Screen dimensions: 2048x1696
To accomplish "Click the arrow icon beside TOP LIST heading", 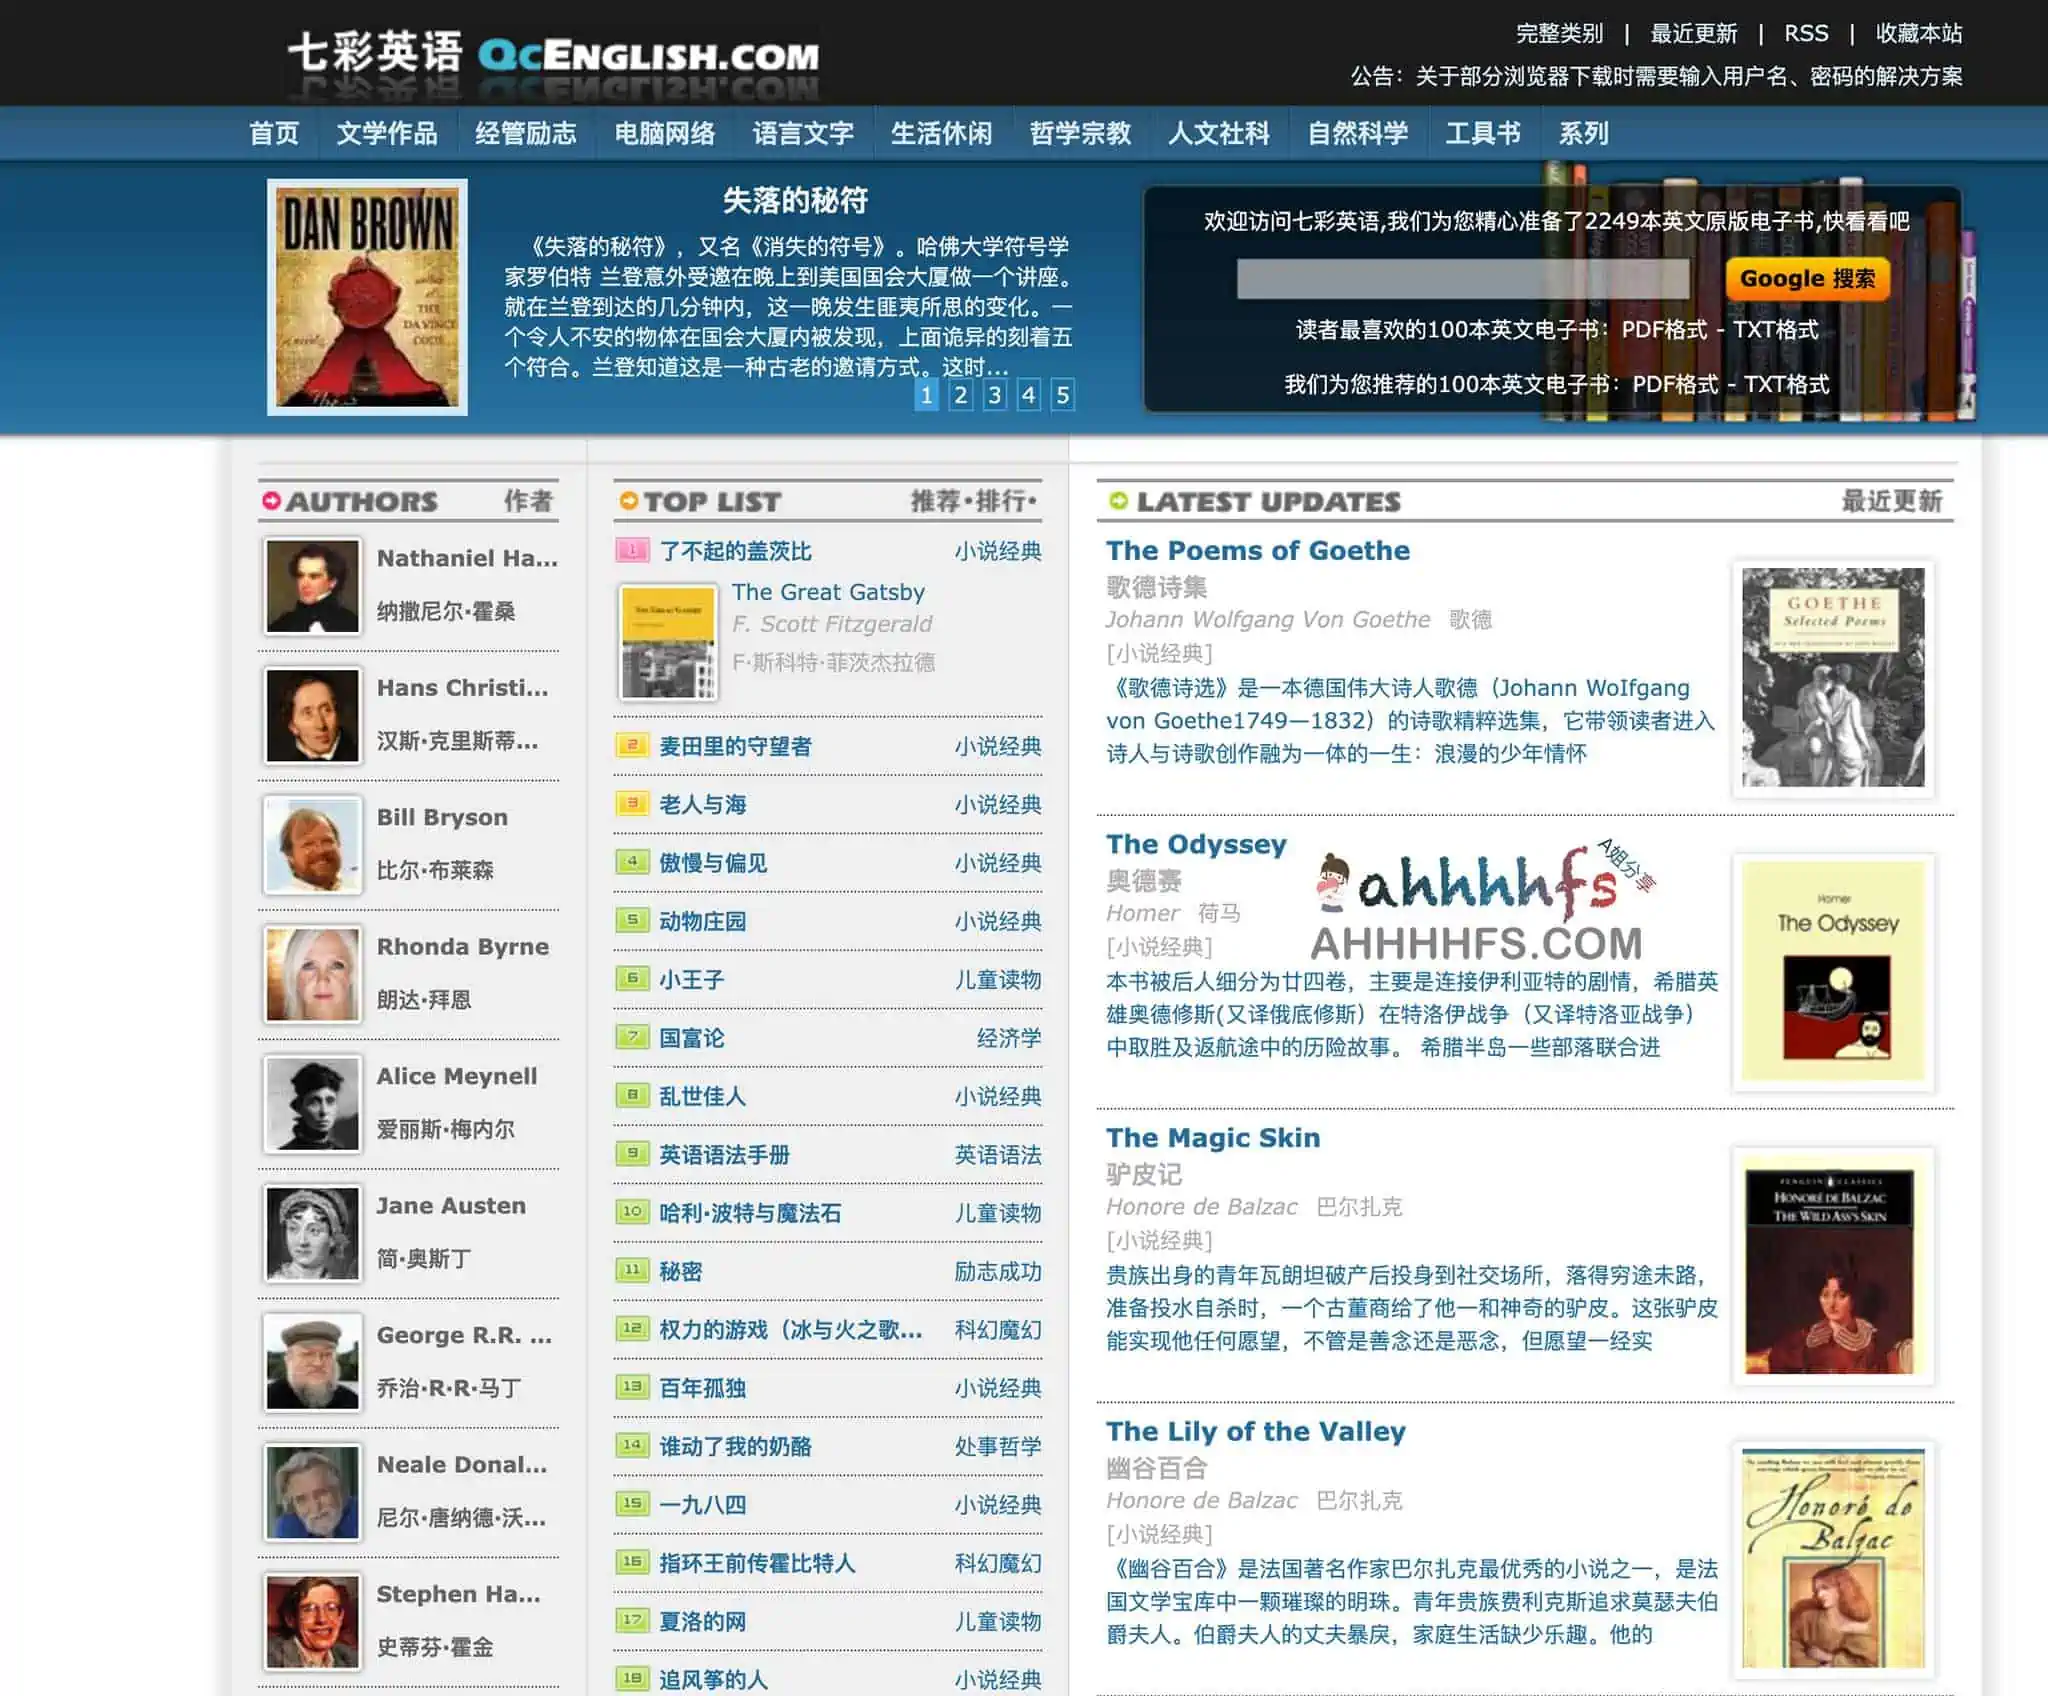I will [628, 502].
